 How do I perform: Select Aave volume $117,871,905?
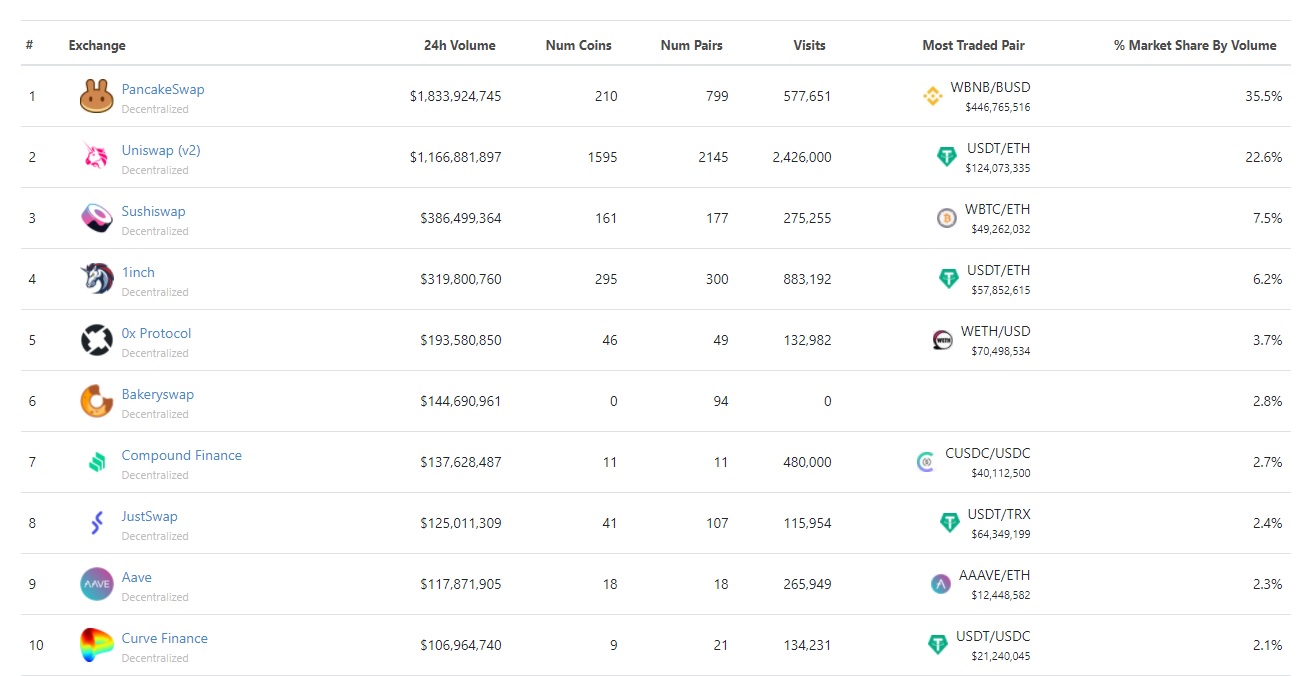461,584
